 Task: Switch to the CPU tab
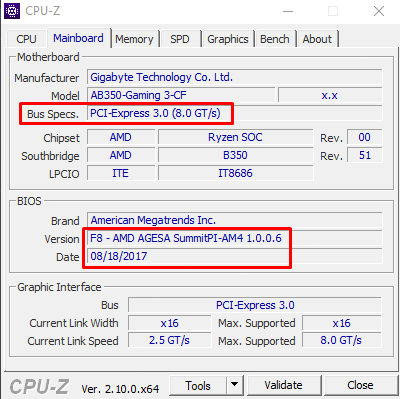point(26,39)
